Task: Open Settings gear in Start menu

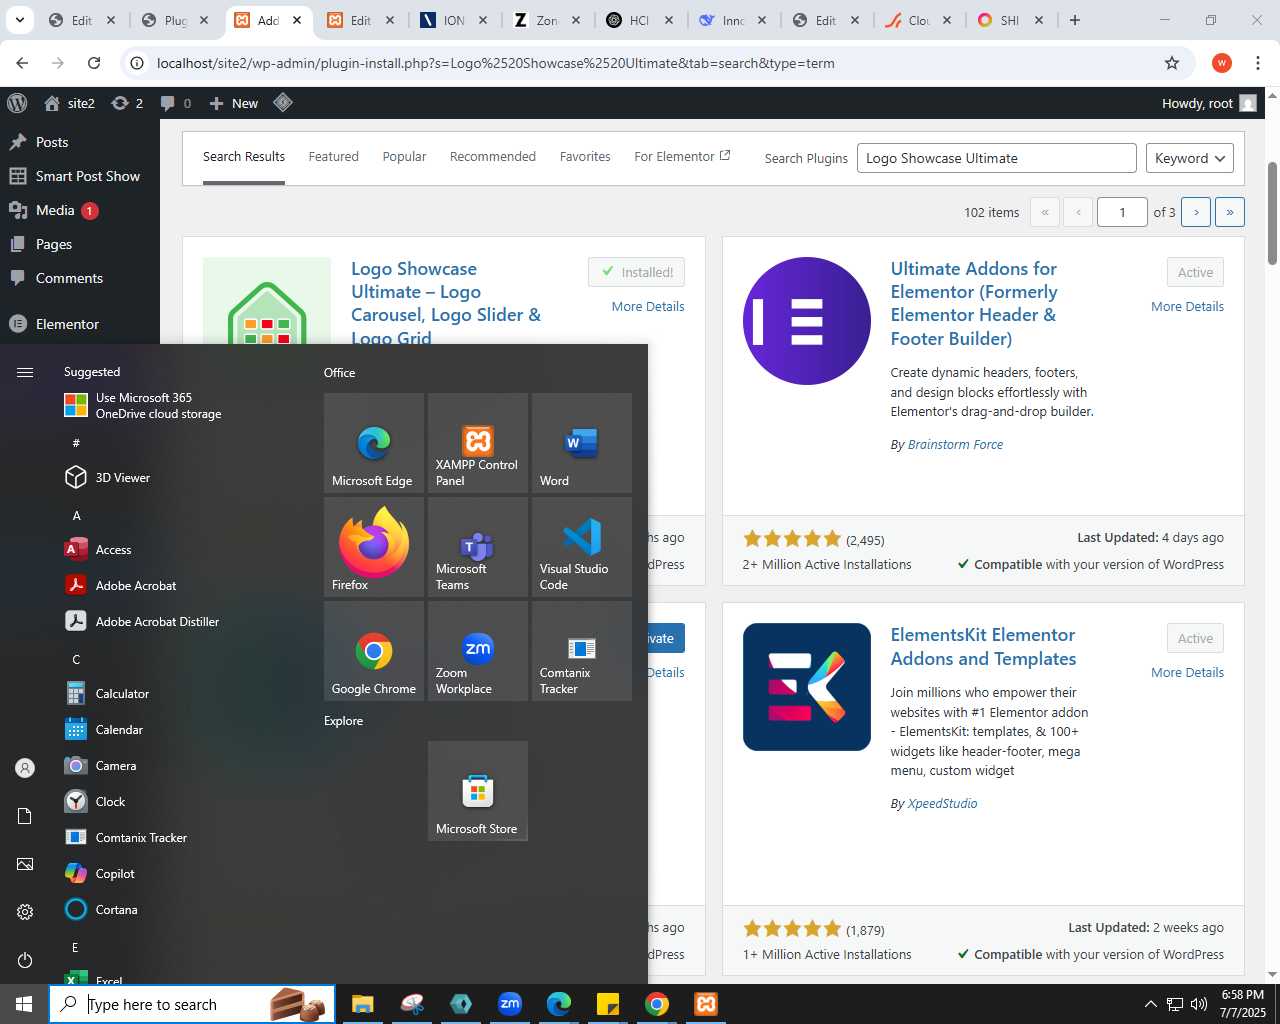Action: [25, 912]
